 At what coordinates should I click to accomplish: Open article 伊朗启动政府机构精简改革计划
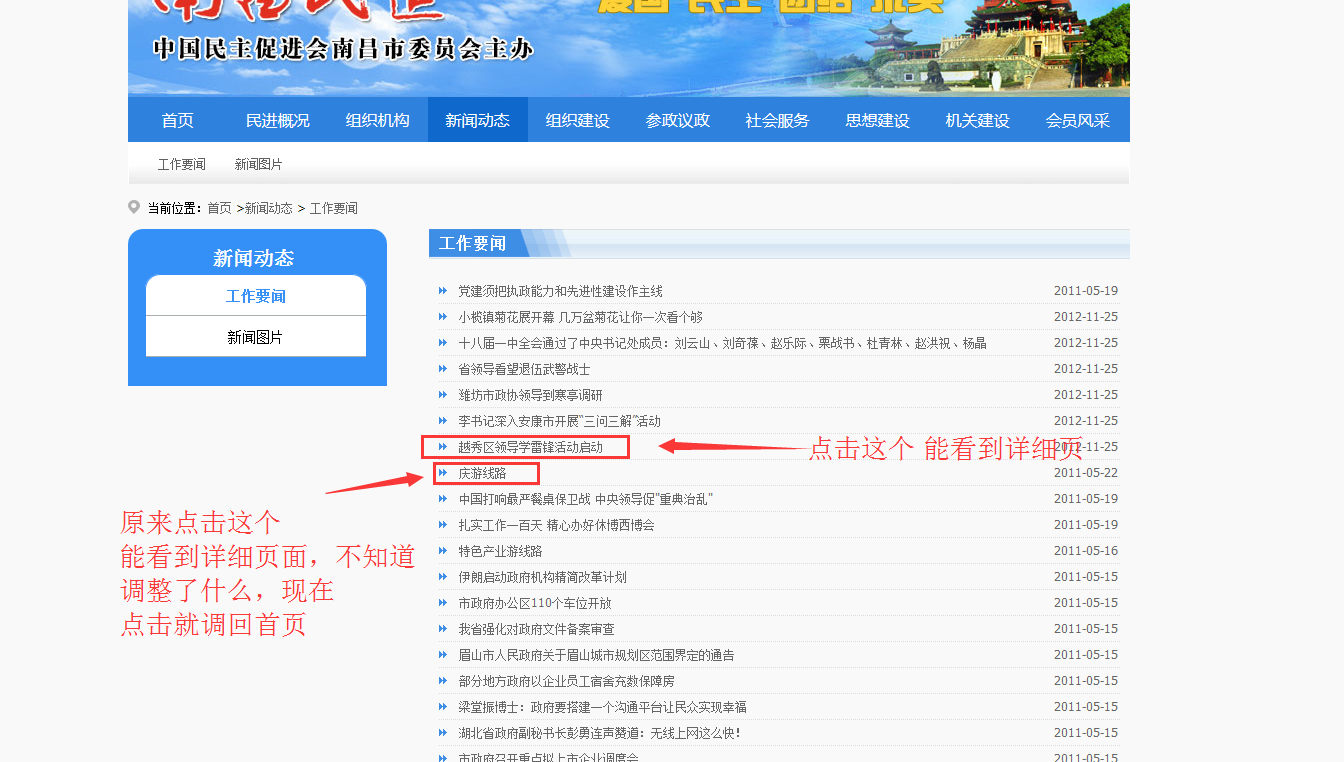(x=542, y=577)
